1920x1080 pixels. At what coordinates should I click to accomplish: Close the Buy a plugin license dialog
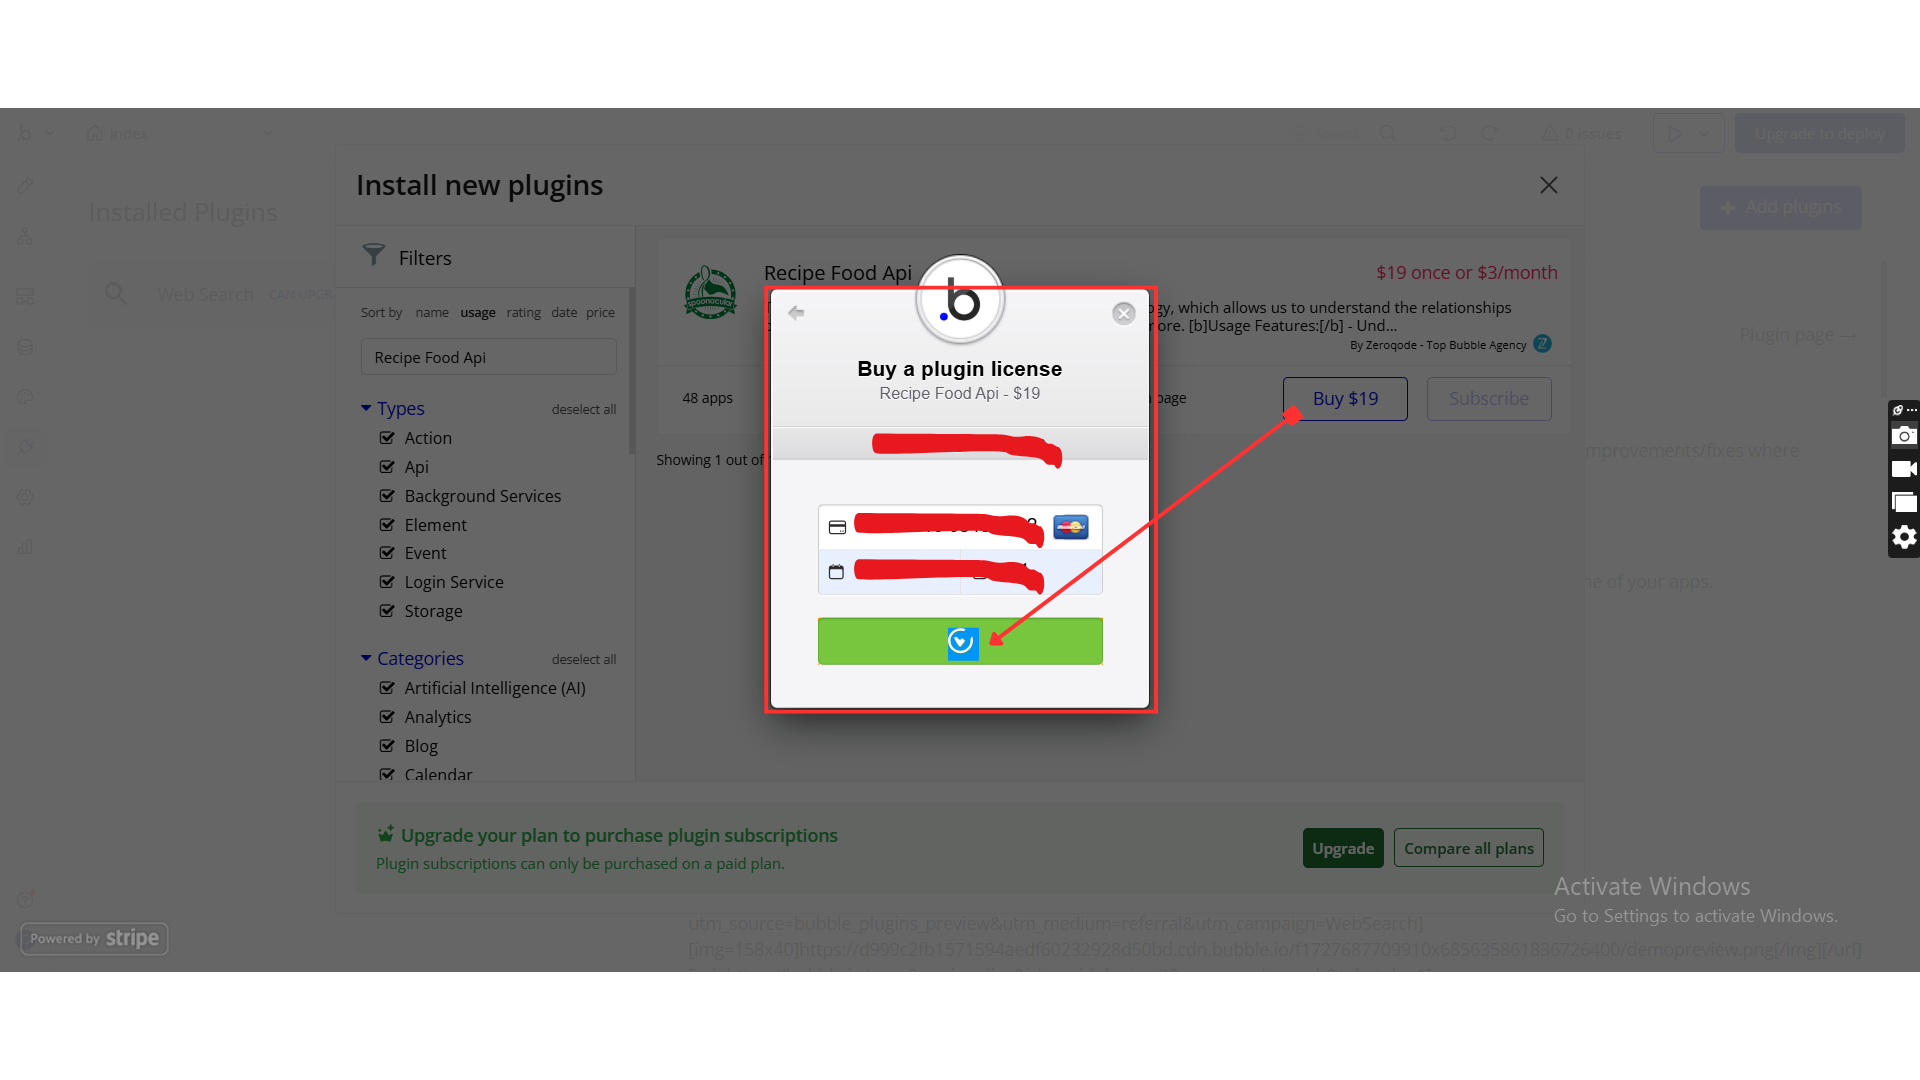1124,314
